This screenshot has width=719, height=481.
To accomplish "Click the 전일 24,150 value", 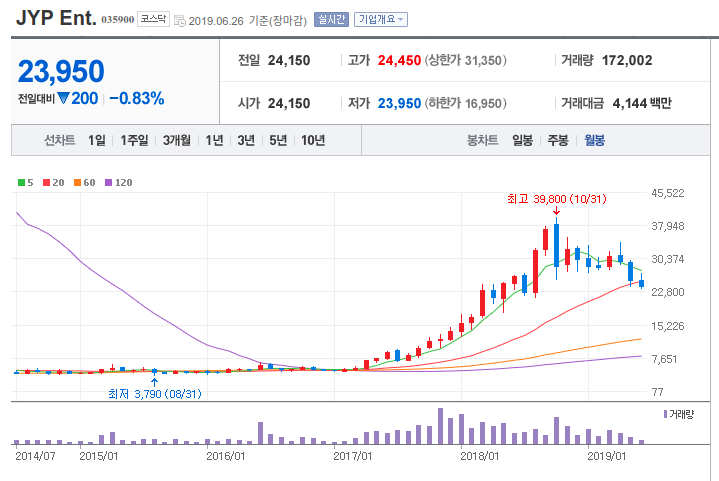I will click(289, 60).
